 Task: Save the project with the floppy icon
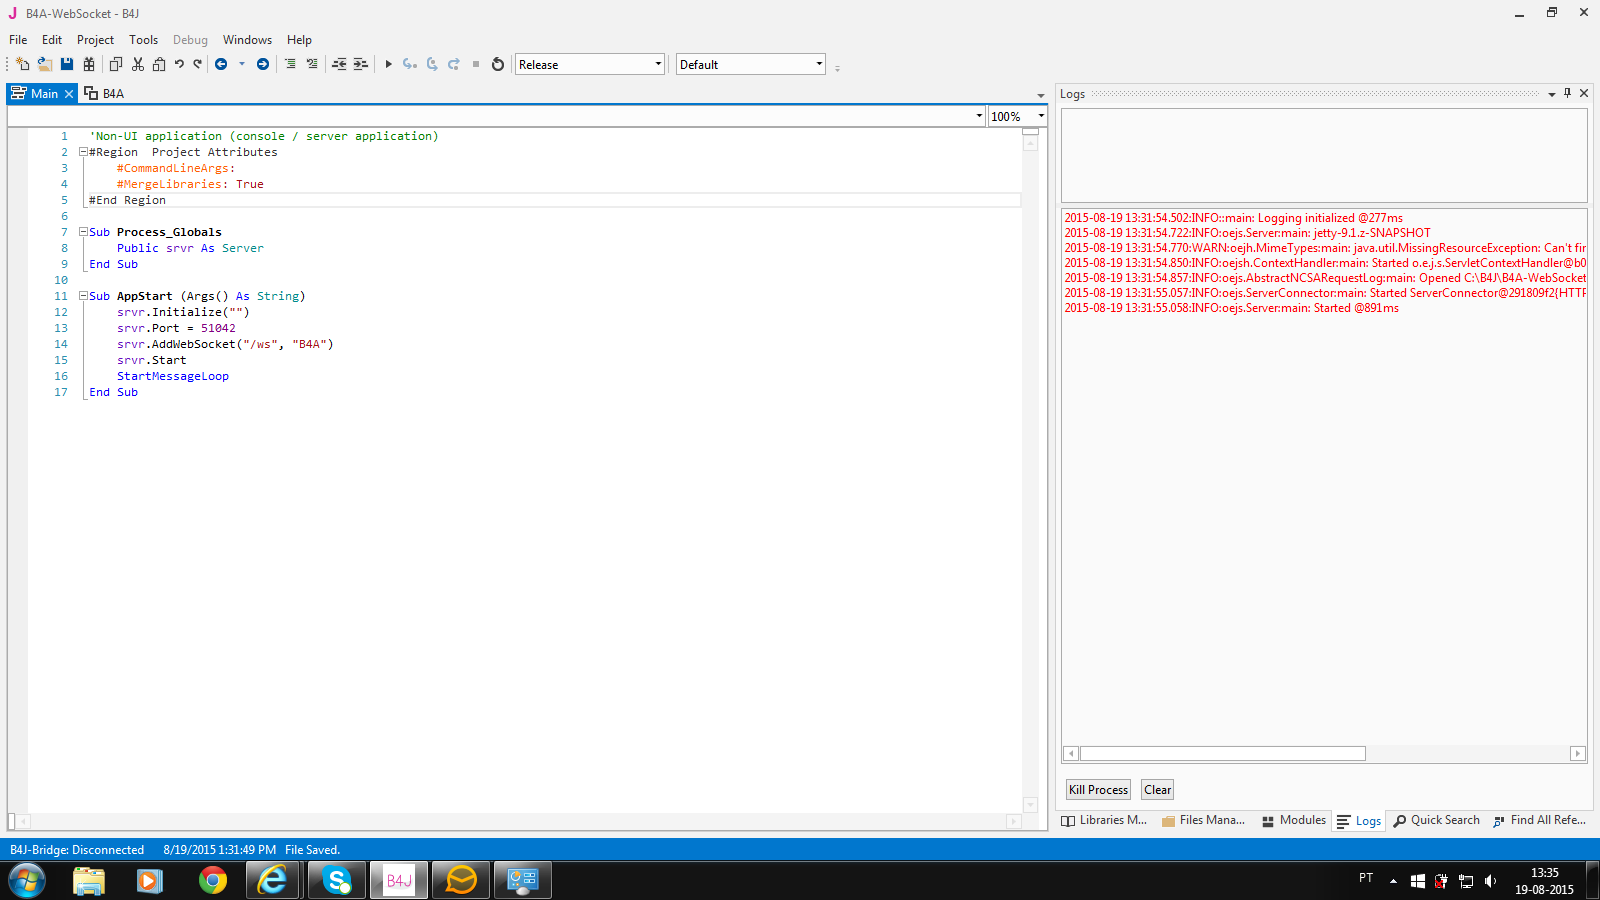(67, 64)
